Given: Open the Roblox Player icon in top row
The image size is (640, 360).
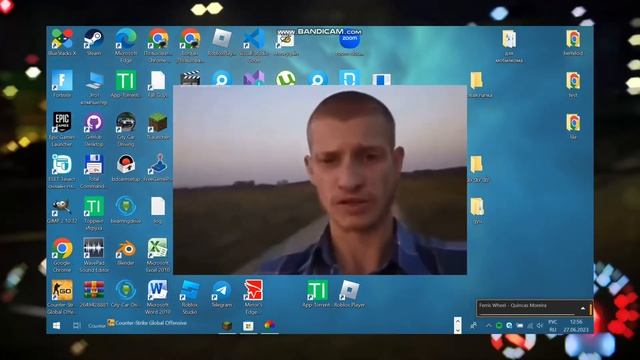Looking at the screenshot, I should click(222, 42).
